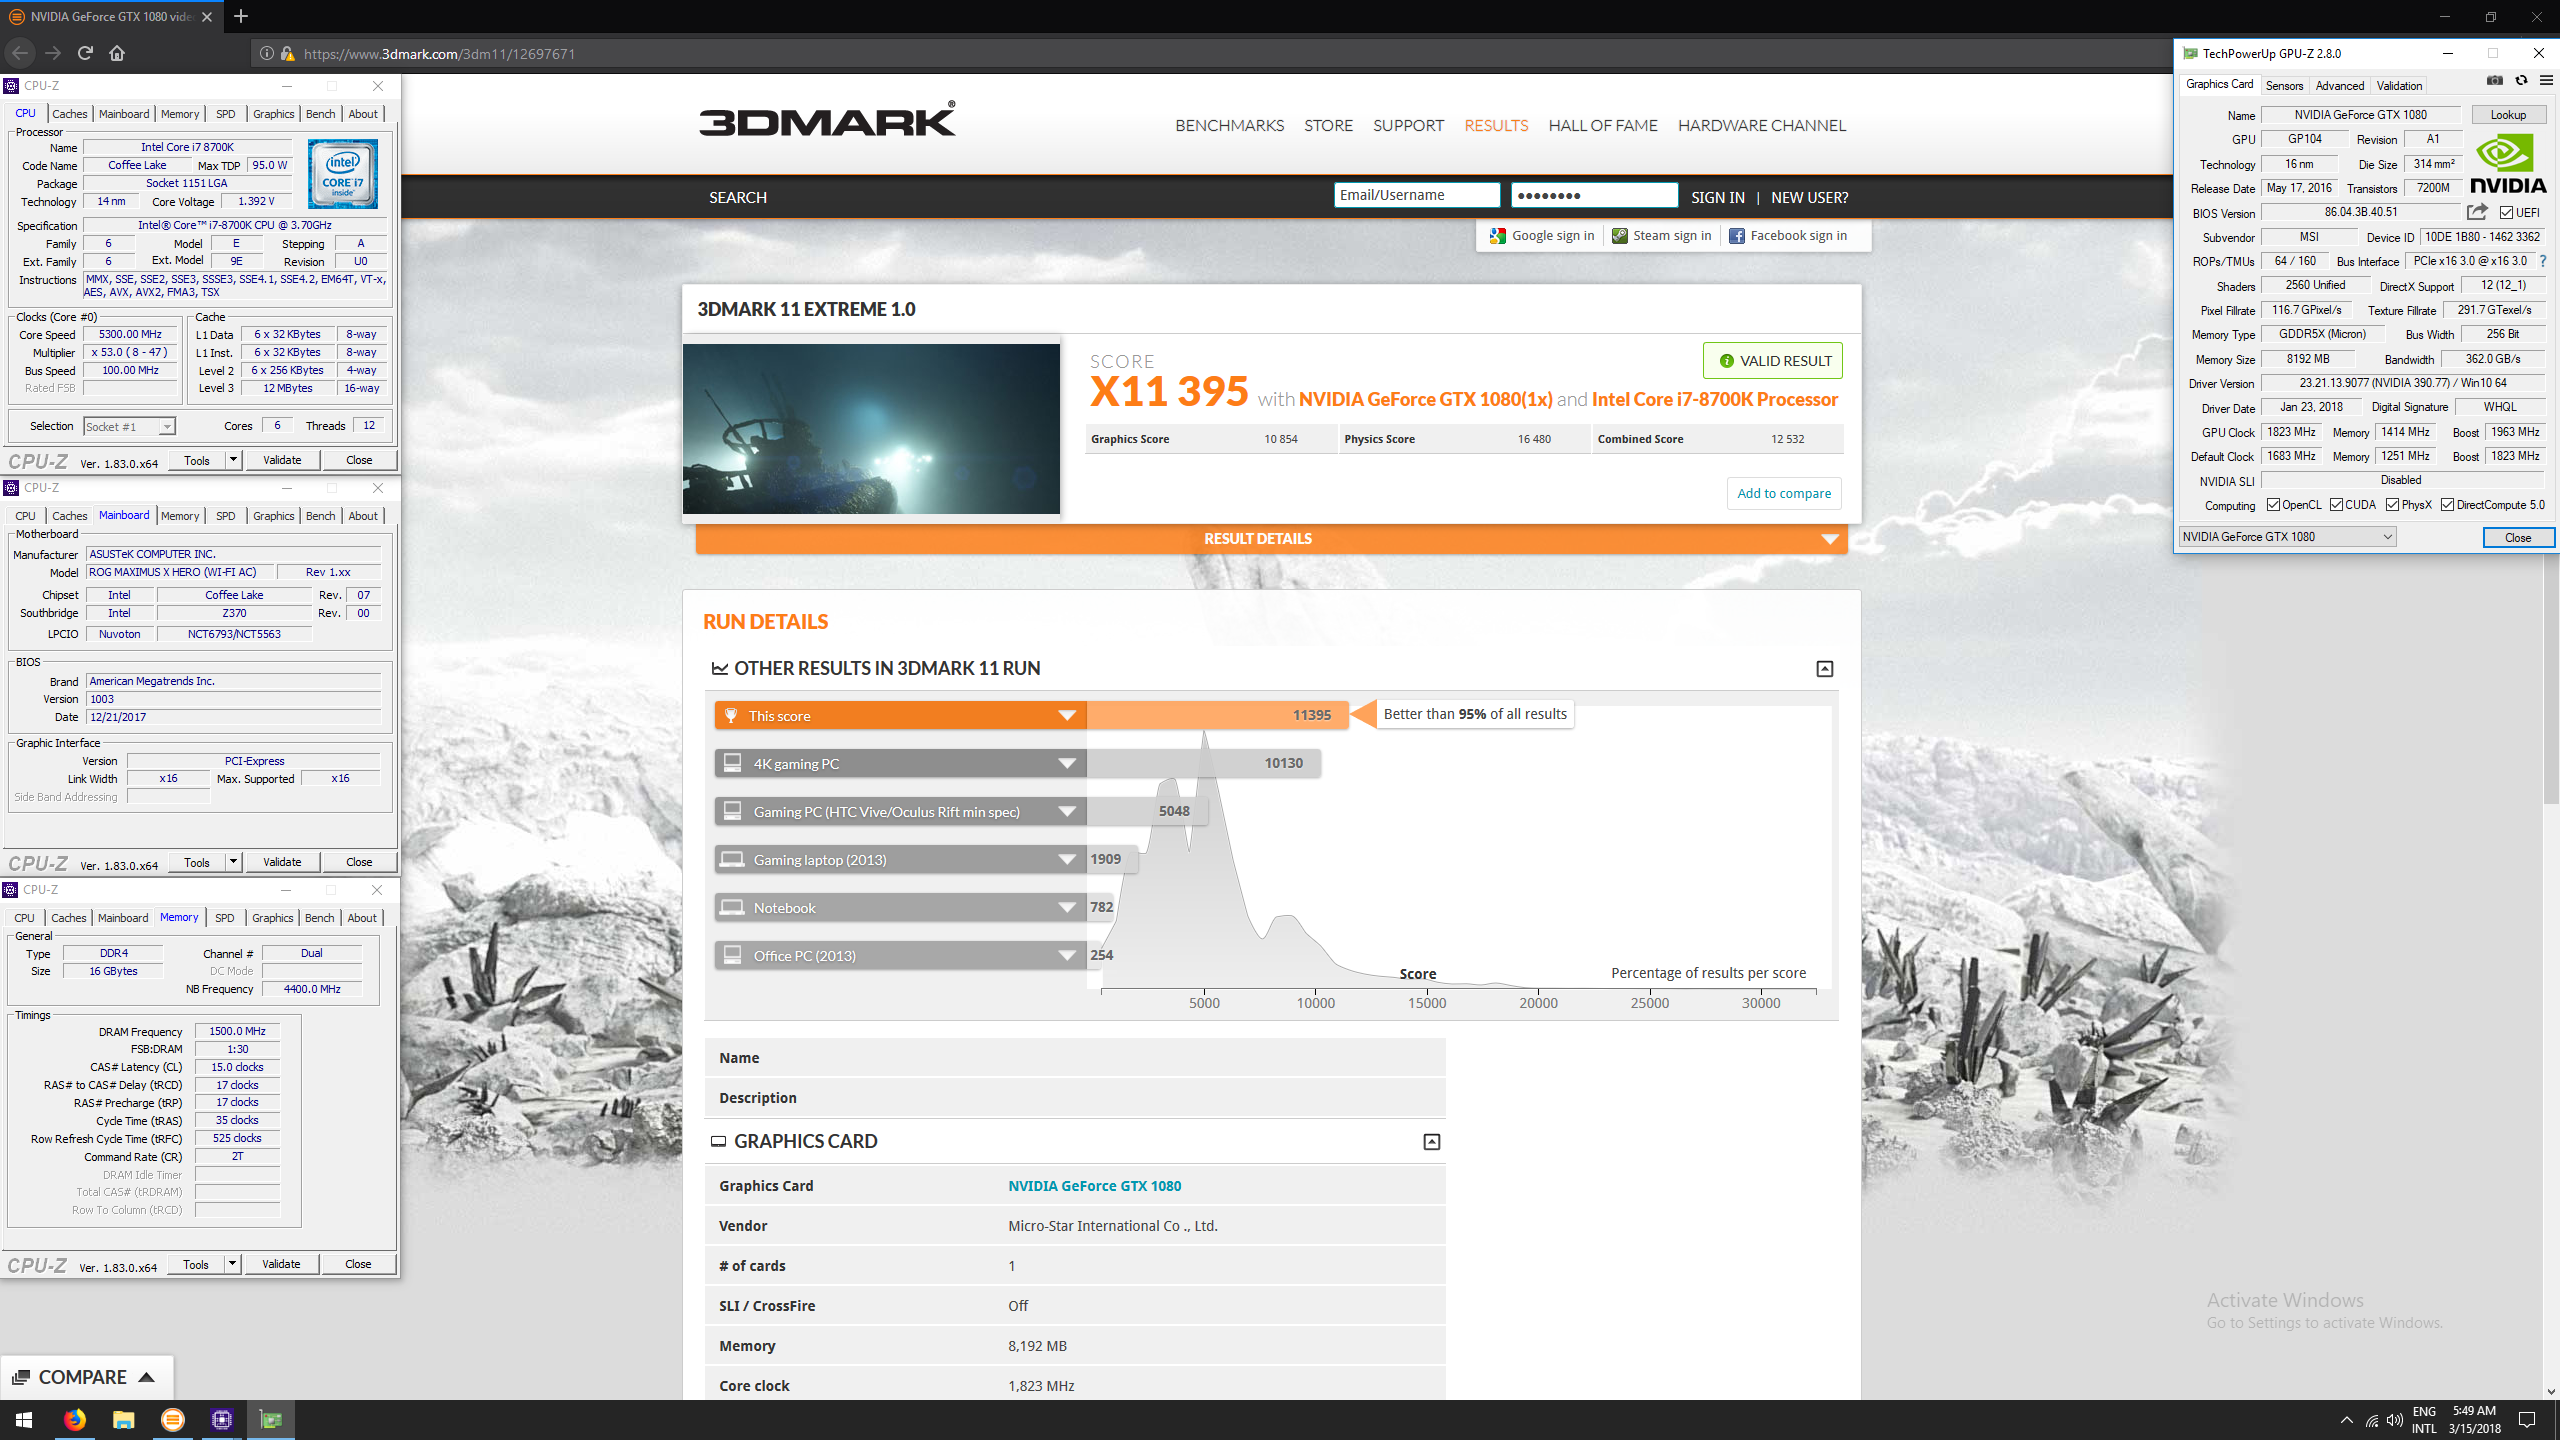Click SIGN IN on 3DMark

point(1717,198)
